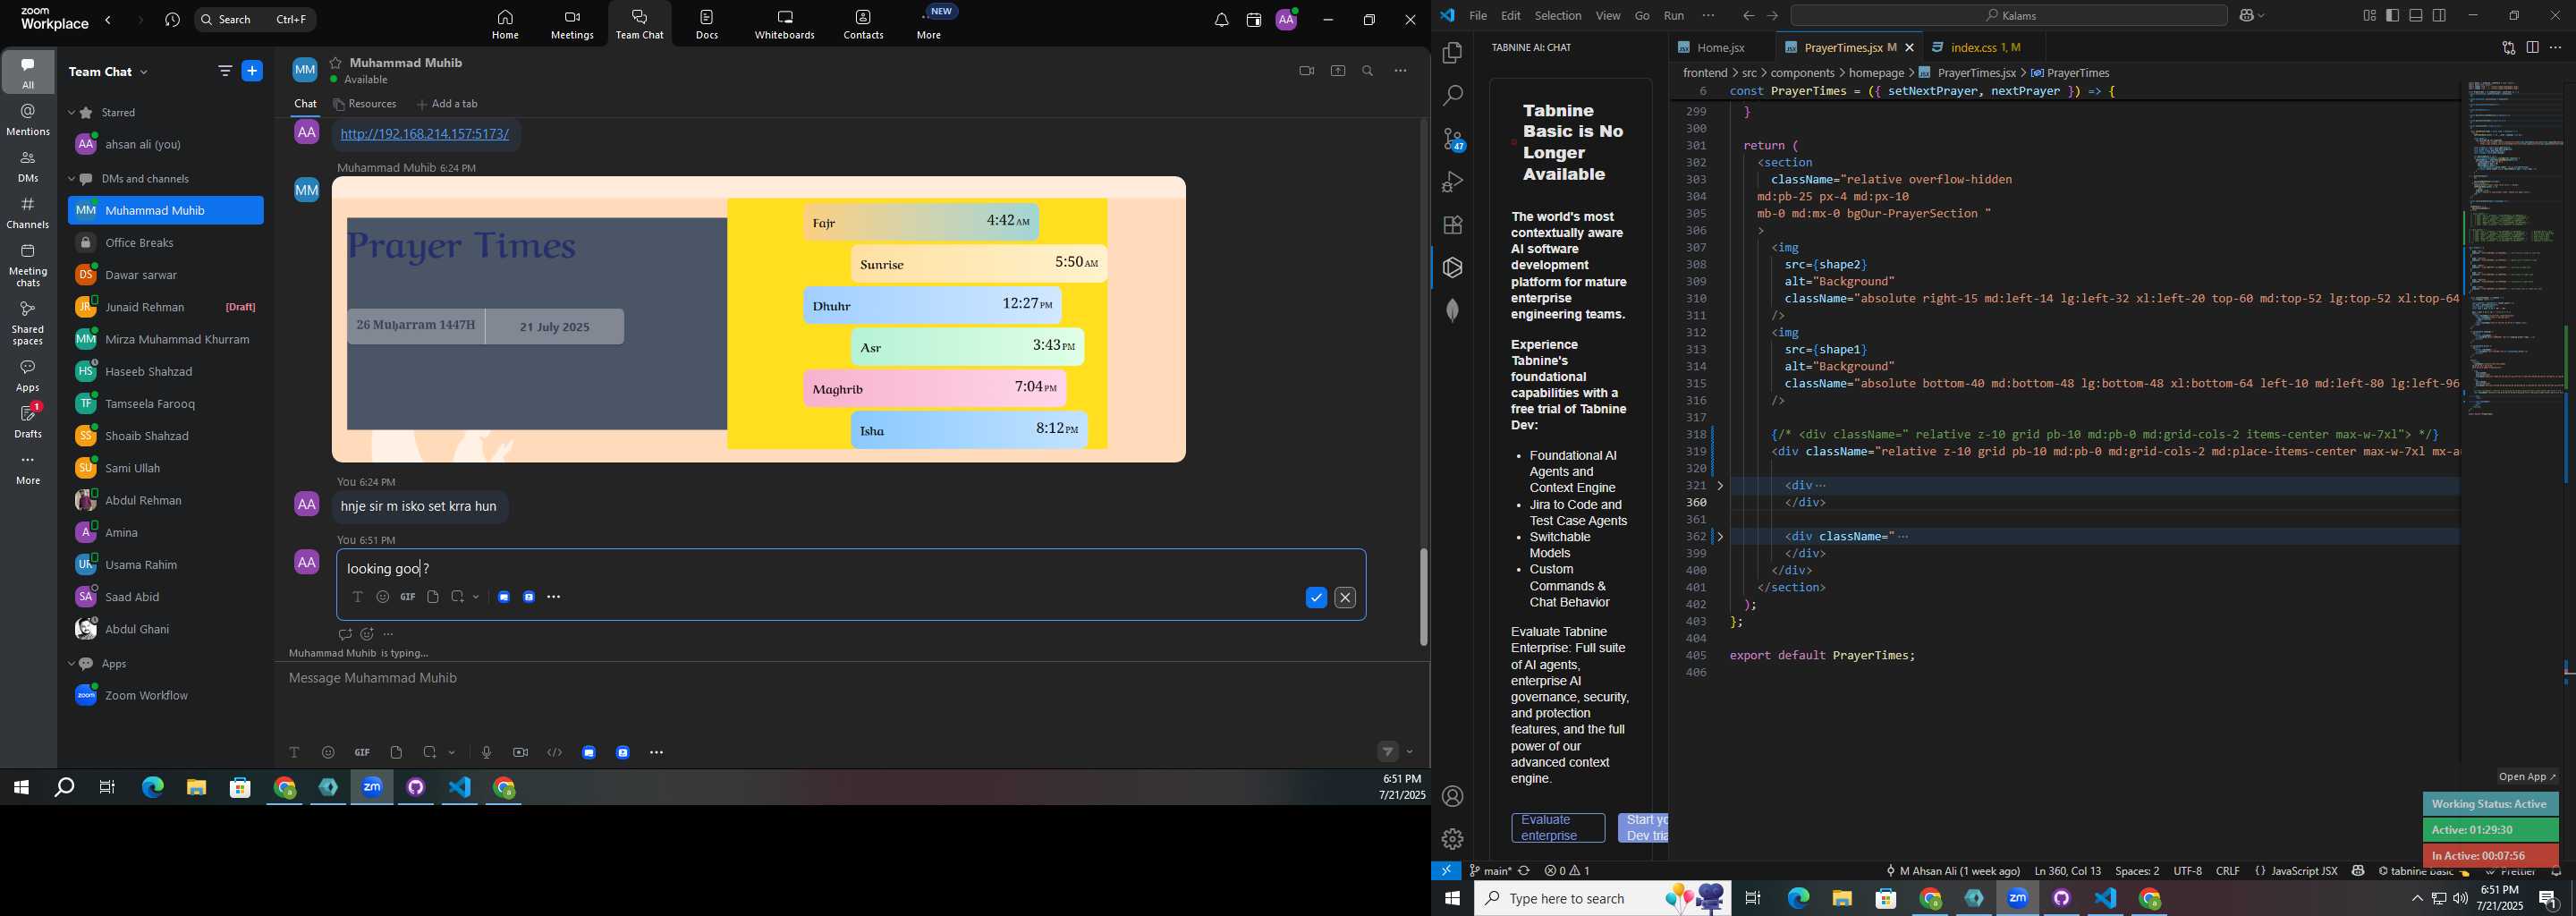Expand folded div at line 321
The height and width of the screenshot is (916, 2576).
pyautogui.click(x=1721, y=486)
